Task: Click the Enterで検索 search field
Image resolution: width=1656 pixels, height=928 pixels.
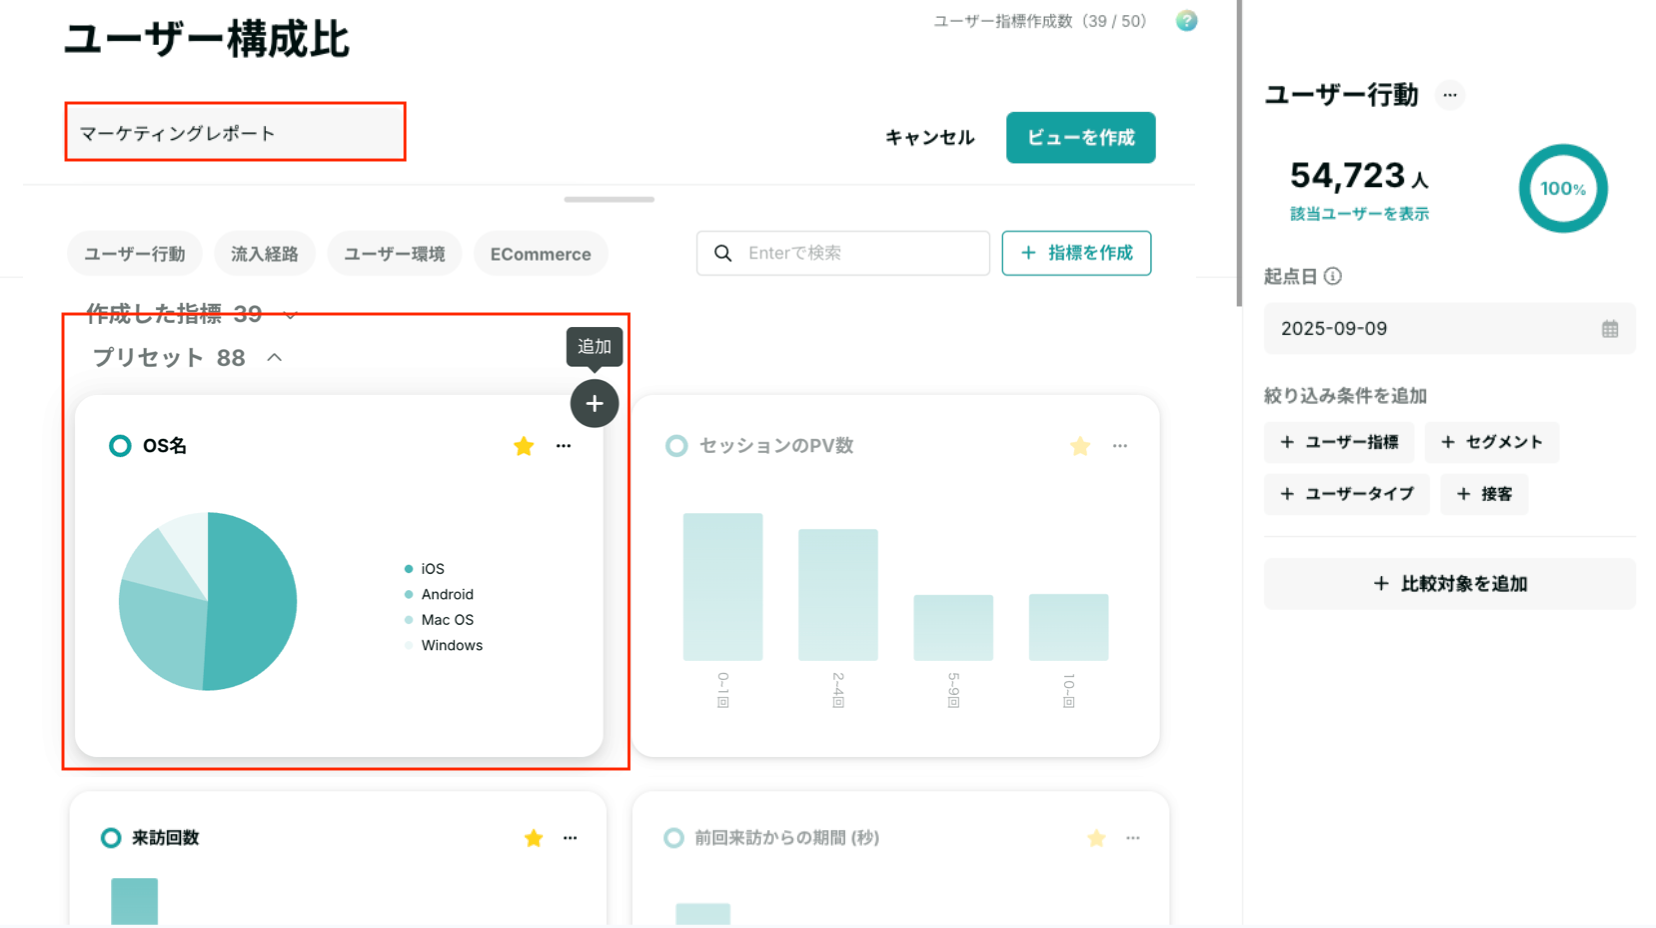Action: [x=843, y=253]
